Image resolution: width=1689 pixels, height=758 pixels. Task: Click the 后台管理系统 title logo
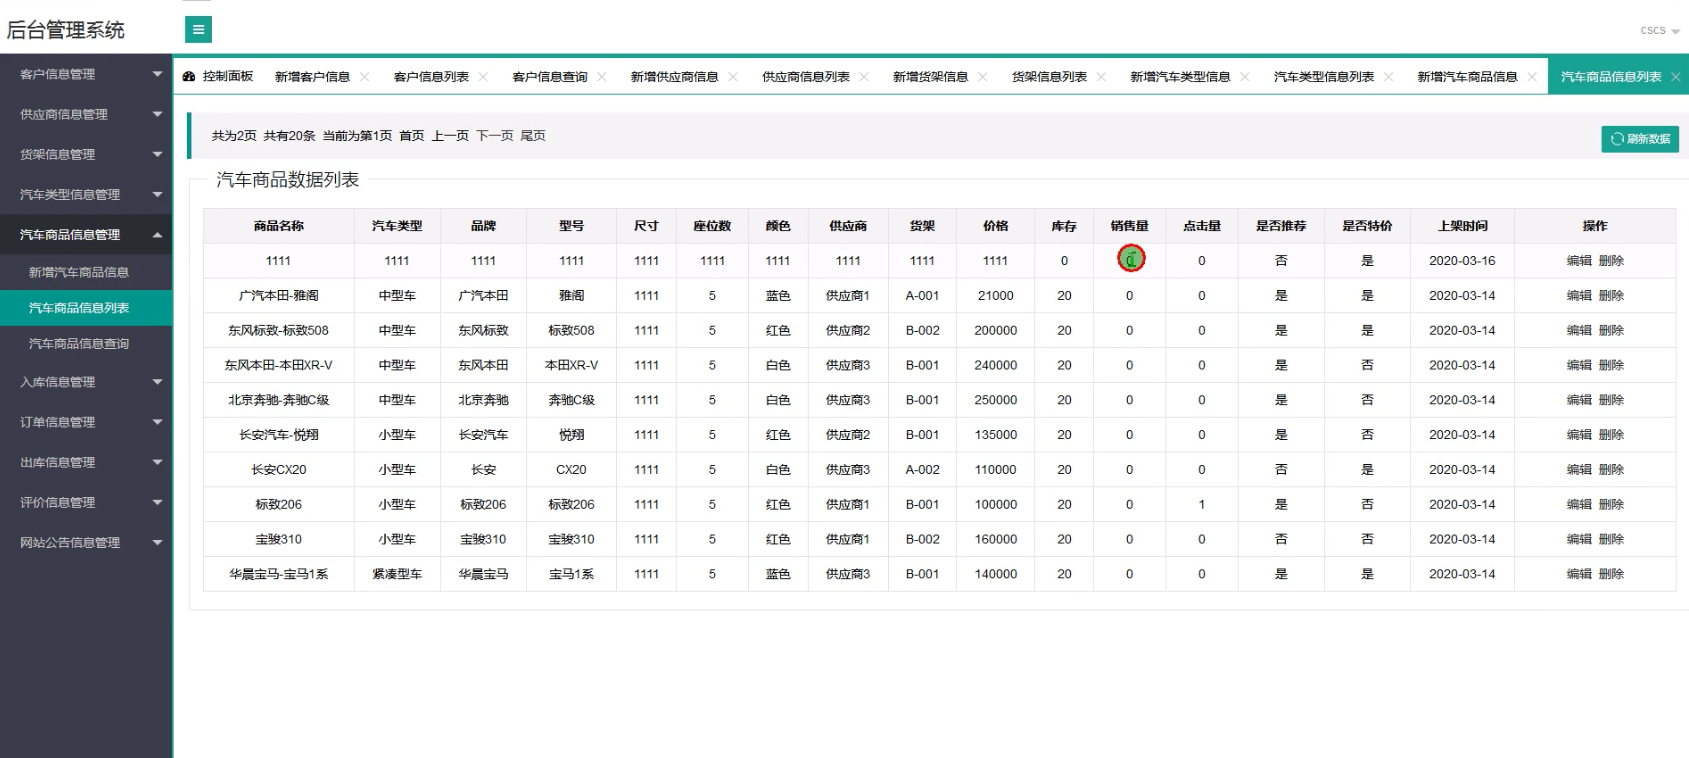click(66, 30)
